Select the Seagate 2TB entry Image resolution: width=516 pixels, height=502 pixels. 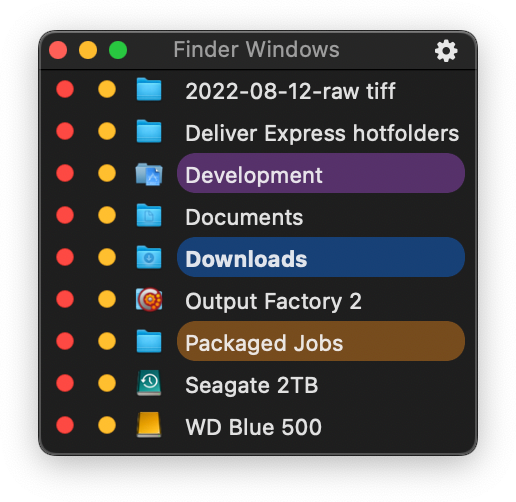252,385
